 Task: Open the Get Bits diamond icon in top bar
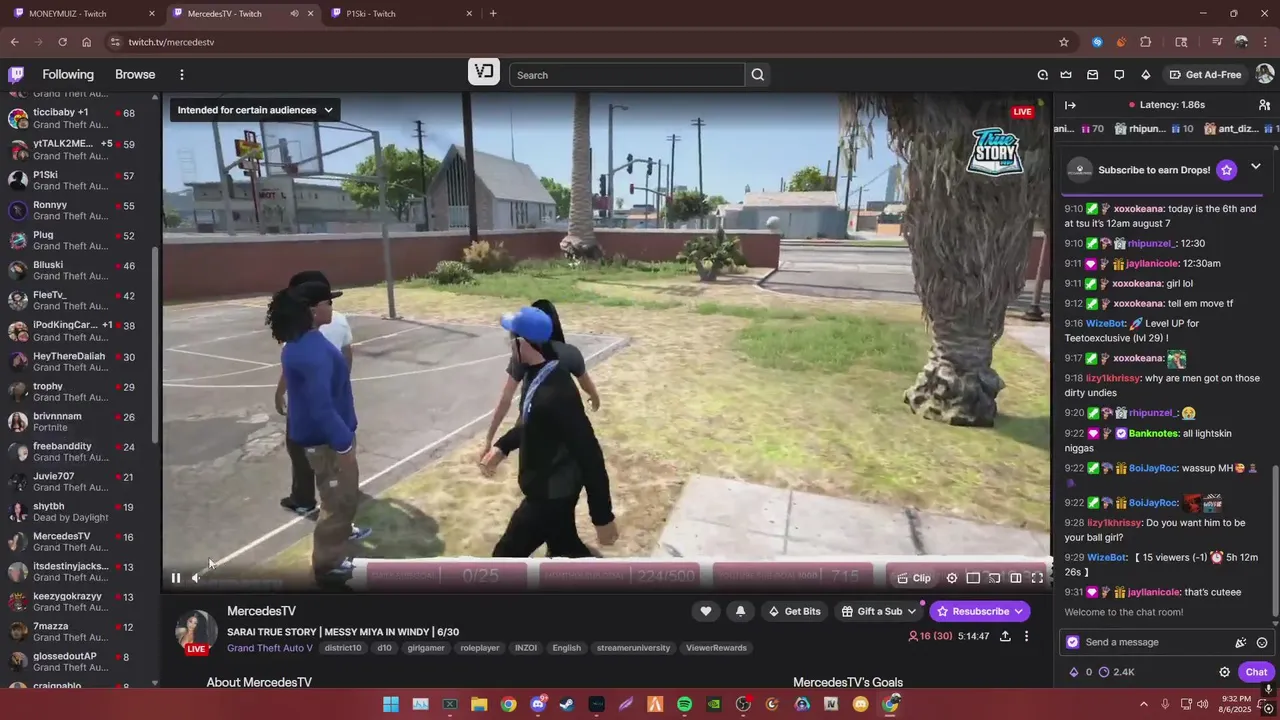pyautogui.click(x=1146, y=75)
